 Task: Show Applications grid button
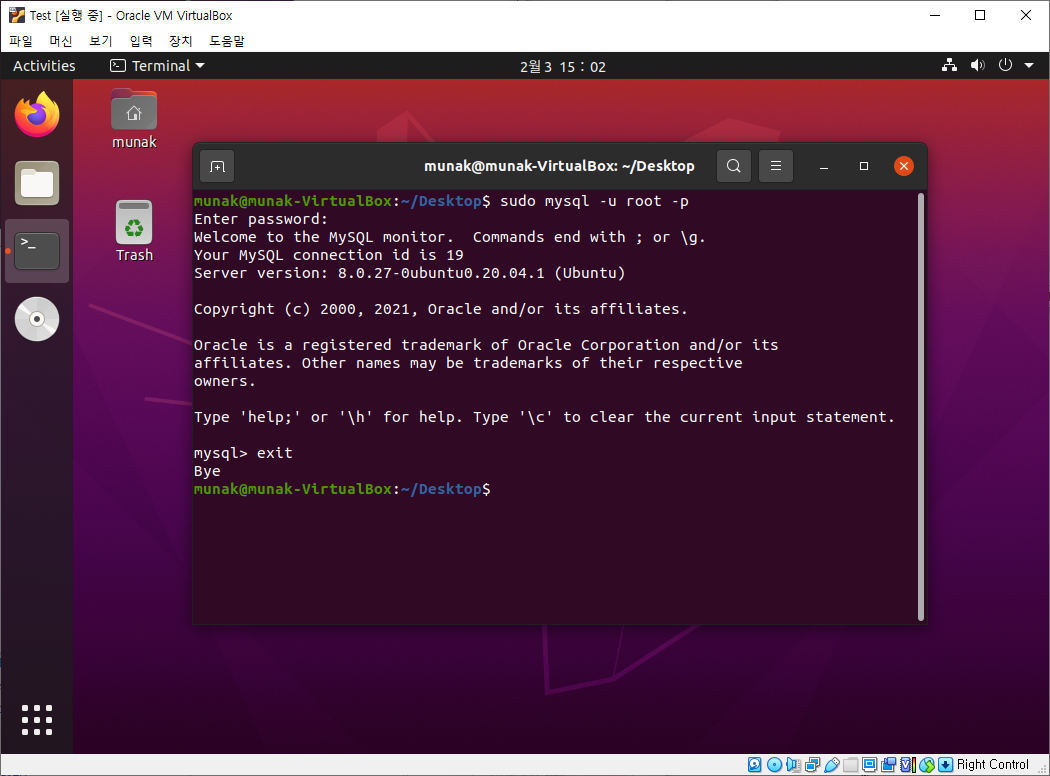pyautogui.click(x=37, y=720)
